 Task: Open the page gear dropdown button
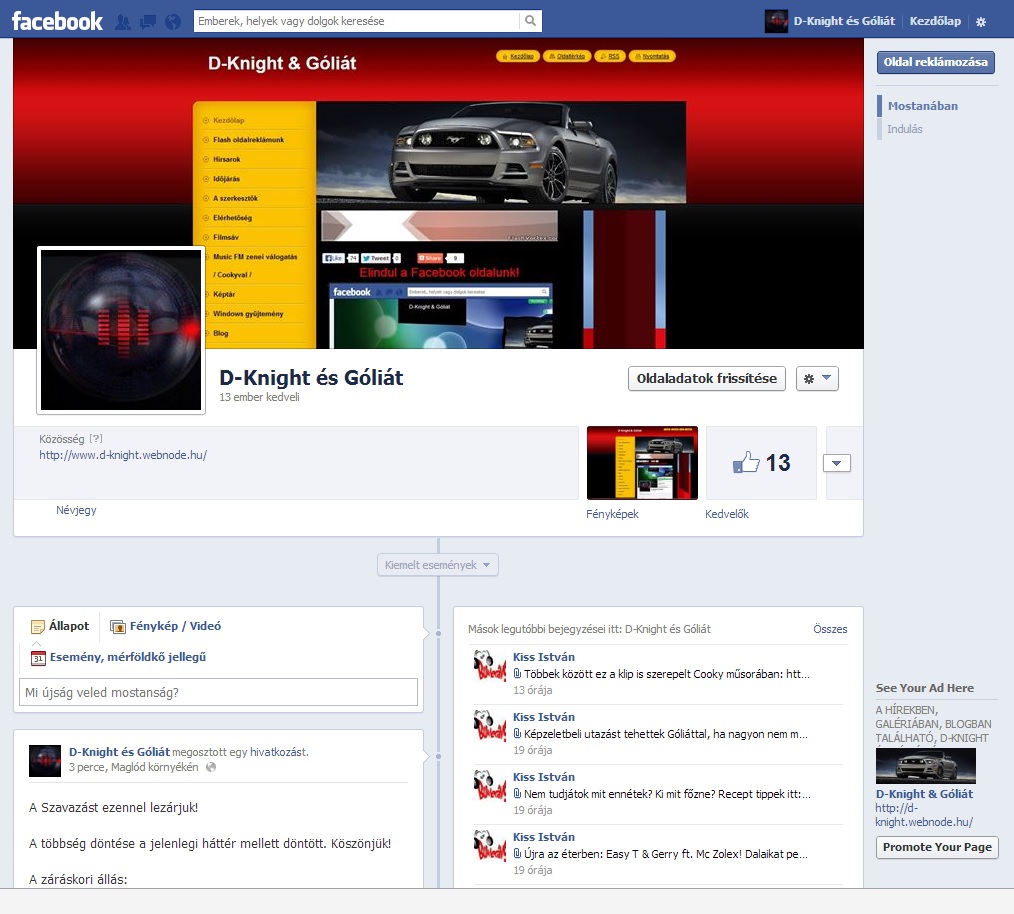(x=817, y=378)
